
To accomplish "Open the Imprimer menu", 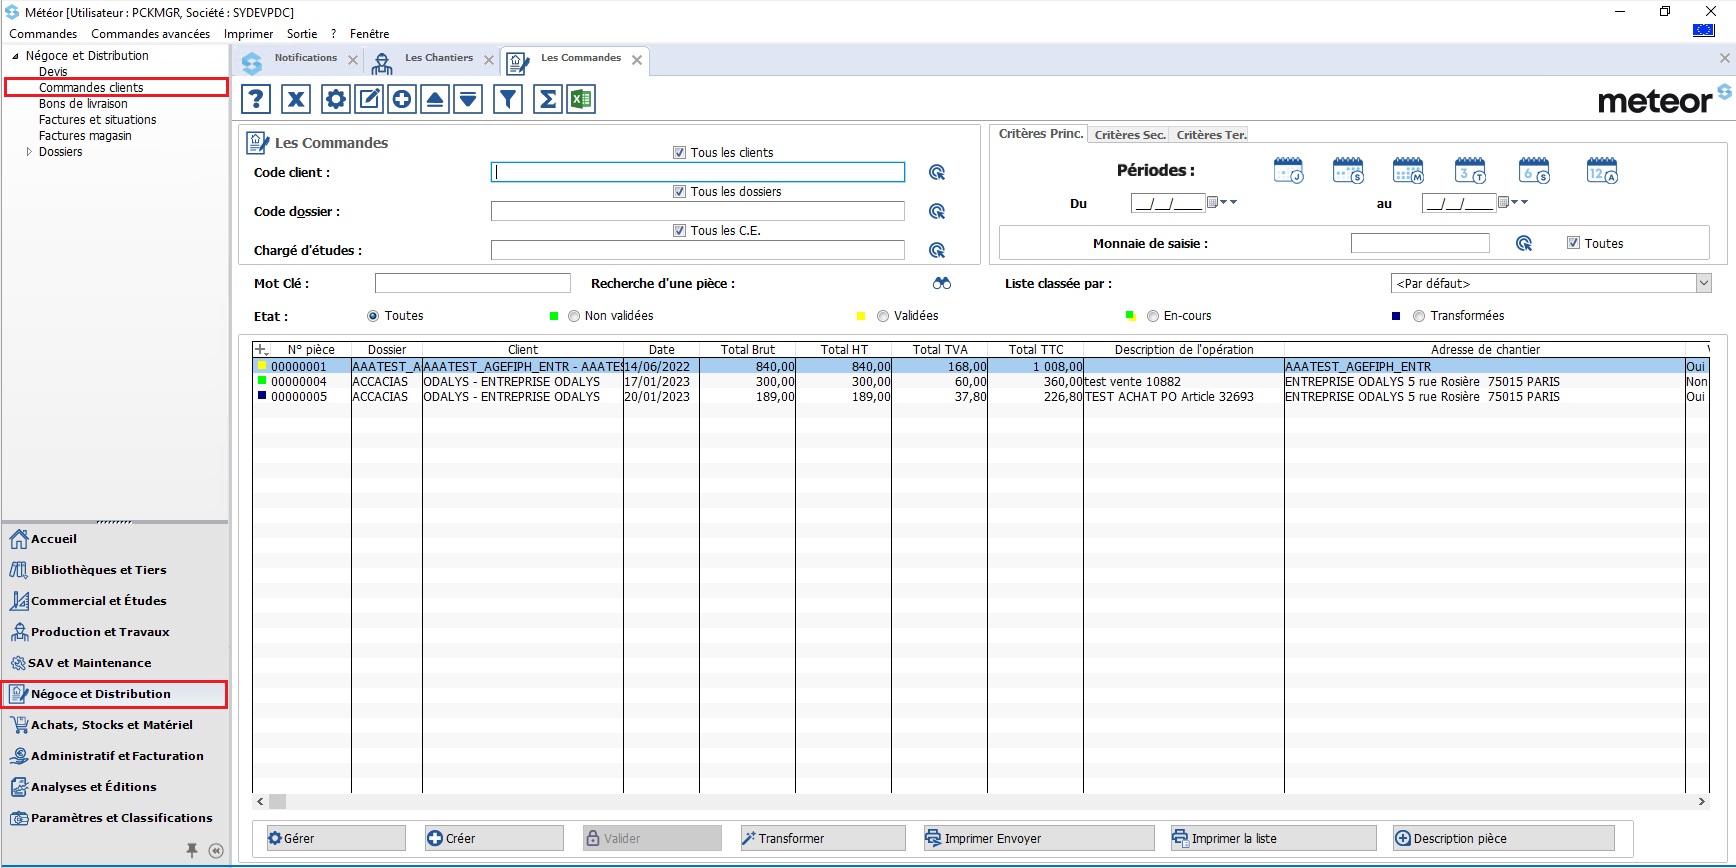I will click(x=248, y=34).
